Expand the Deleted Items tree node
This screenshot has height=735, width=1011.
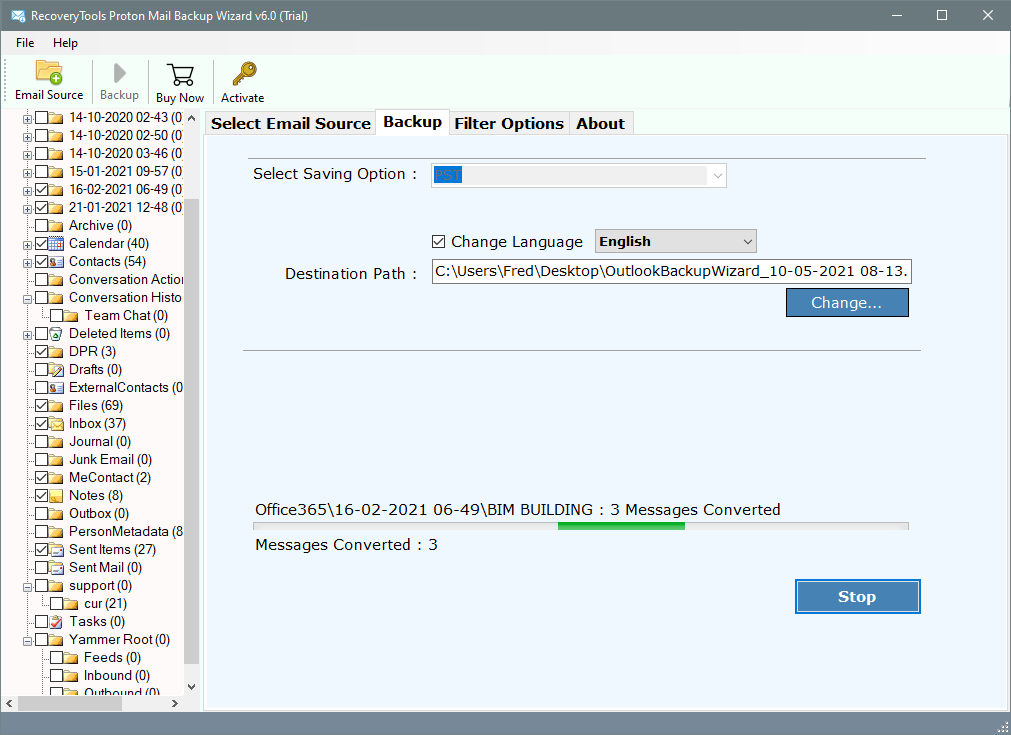point(27,335)
